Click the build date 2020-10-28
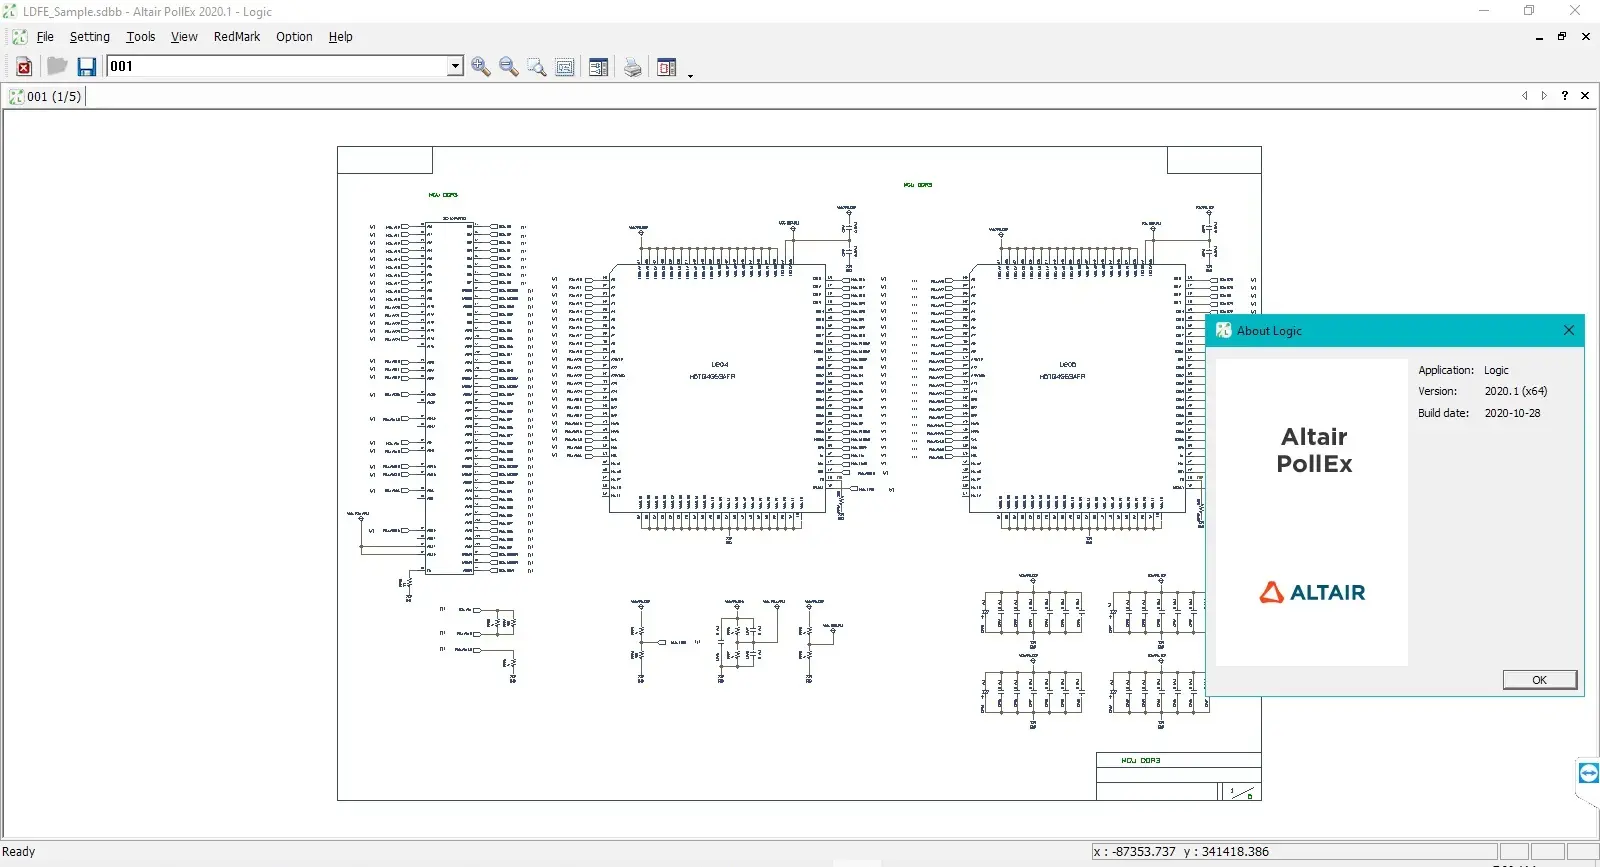1600x867 pixels. coord(1512,413)
